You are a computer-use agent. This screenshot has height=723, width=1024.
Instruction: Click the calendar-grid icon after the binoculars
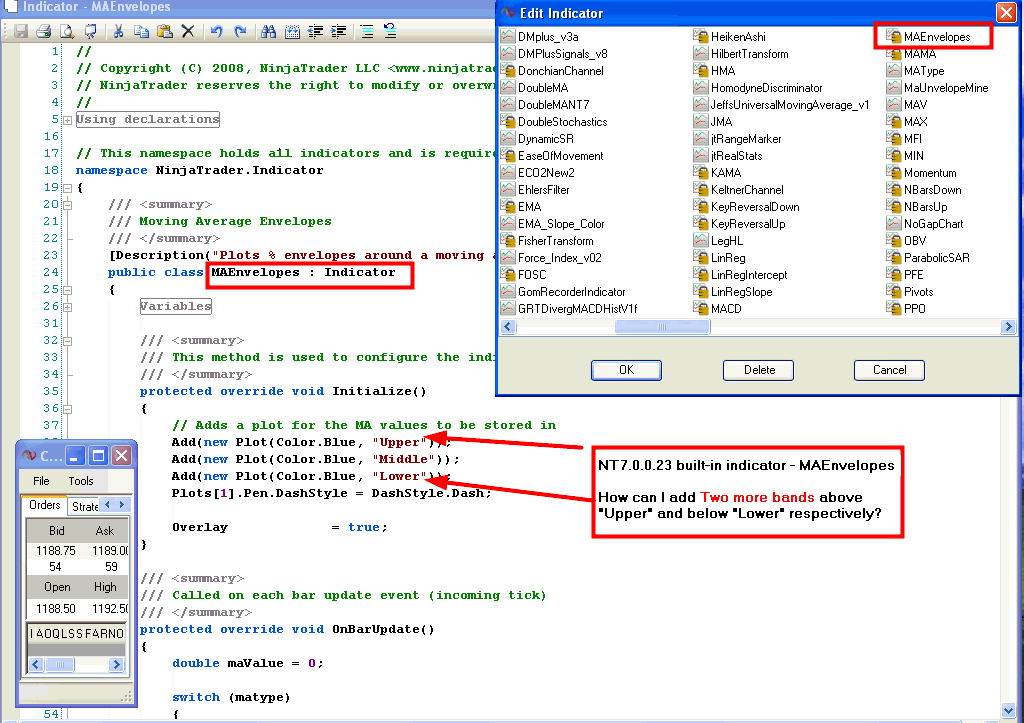292,31
